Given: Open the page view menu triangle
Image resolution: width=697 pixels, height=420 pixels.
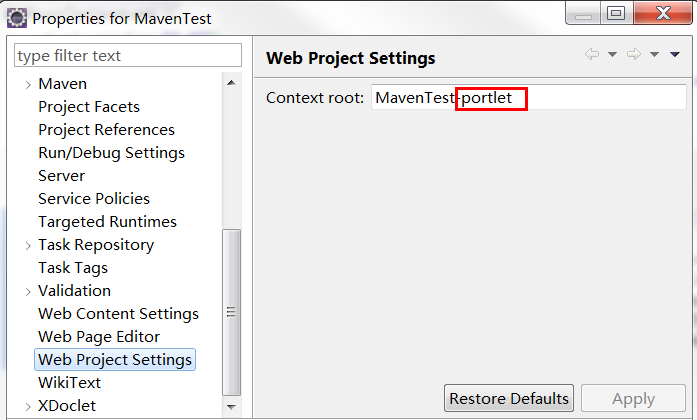Looking at the screenshot, I should (x=675, y=55).
